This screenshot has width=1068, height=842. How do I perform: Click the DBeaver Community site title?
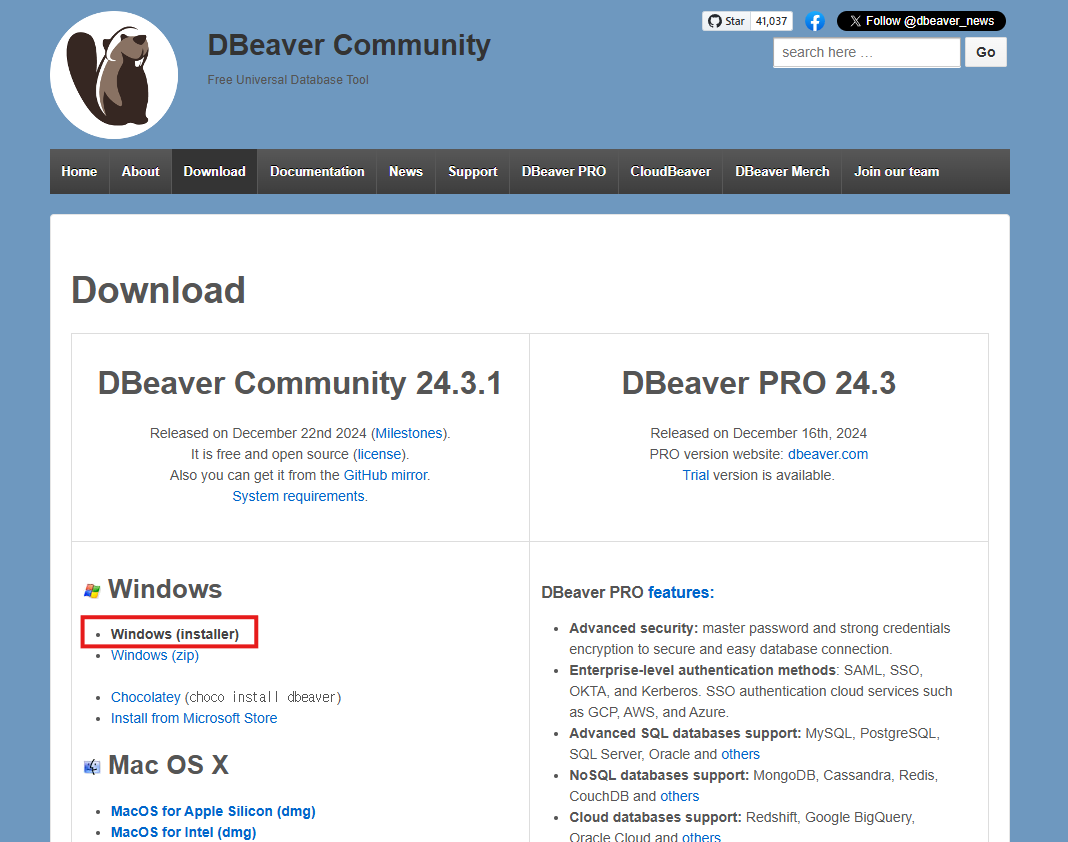(349, 45)
